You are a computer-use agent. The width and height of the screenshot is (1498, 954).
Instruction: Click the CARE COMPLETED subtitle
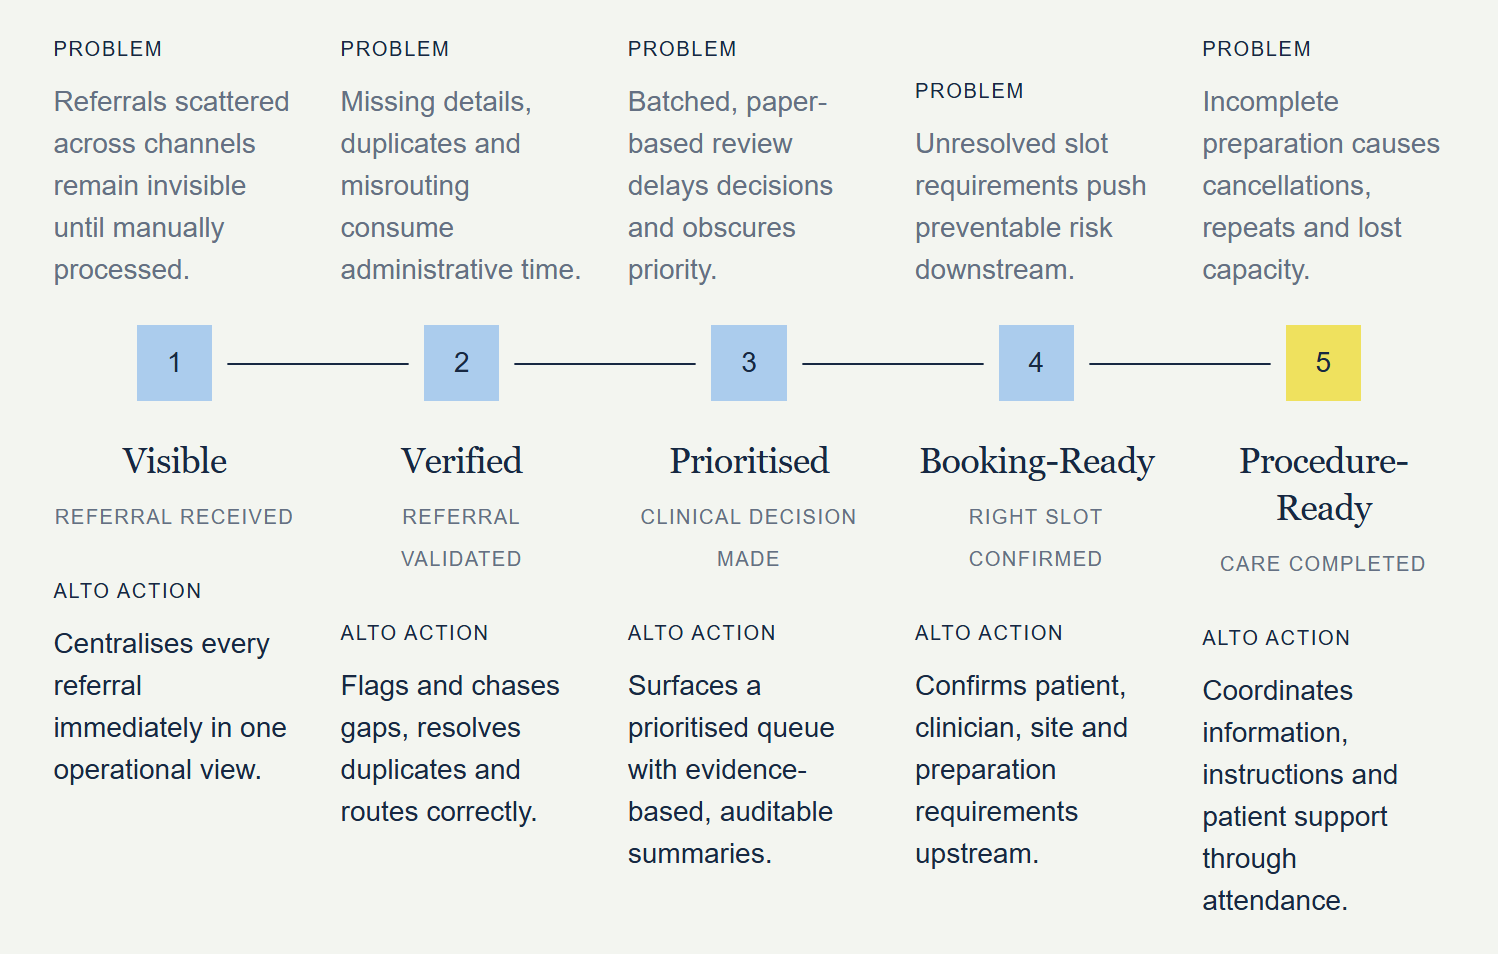pyautogui.click(x=1322, y=564)
